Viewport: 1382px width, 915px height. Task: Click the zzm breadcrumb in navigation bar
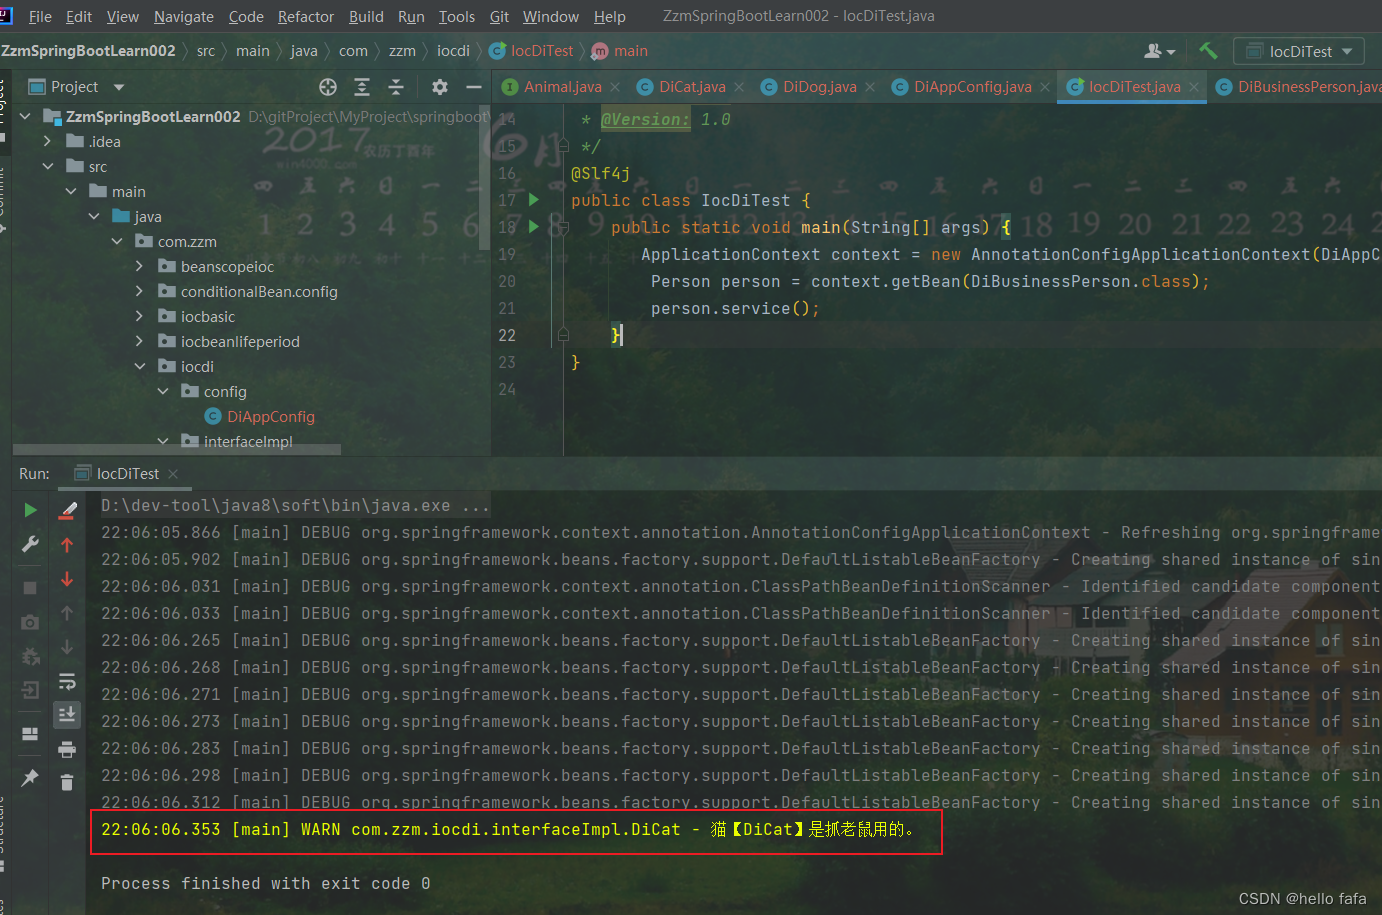[402, 51]
